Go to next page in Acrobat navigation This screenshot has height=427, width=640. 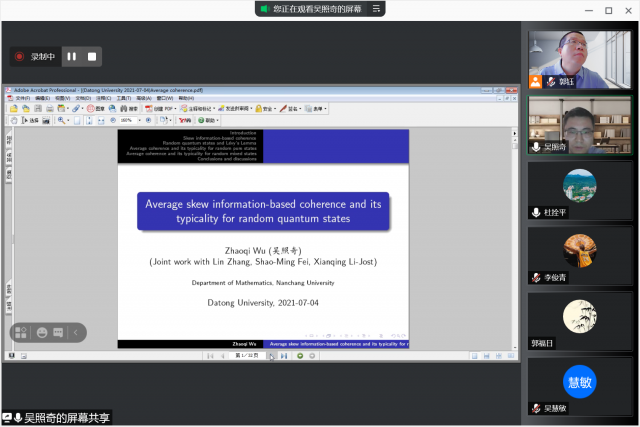coord(272,355)
